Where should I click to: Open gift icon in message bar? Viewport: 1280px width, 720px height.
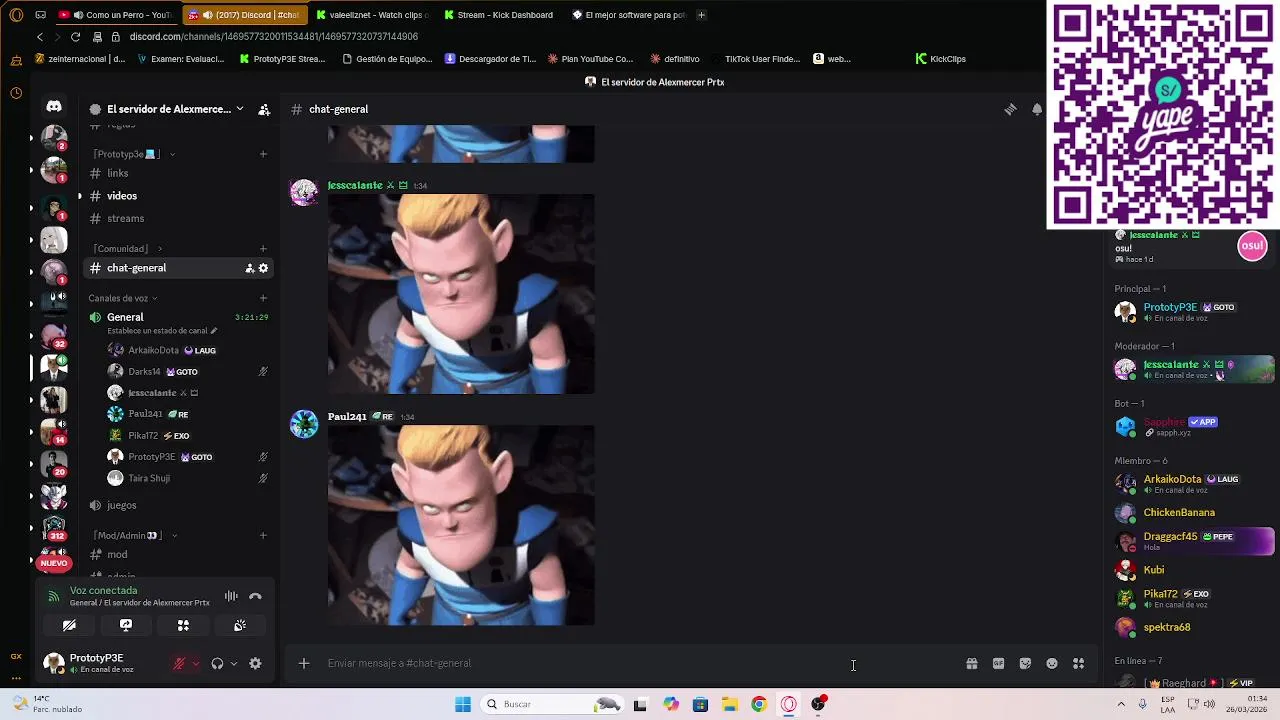tap(971, 663)
